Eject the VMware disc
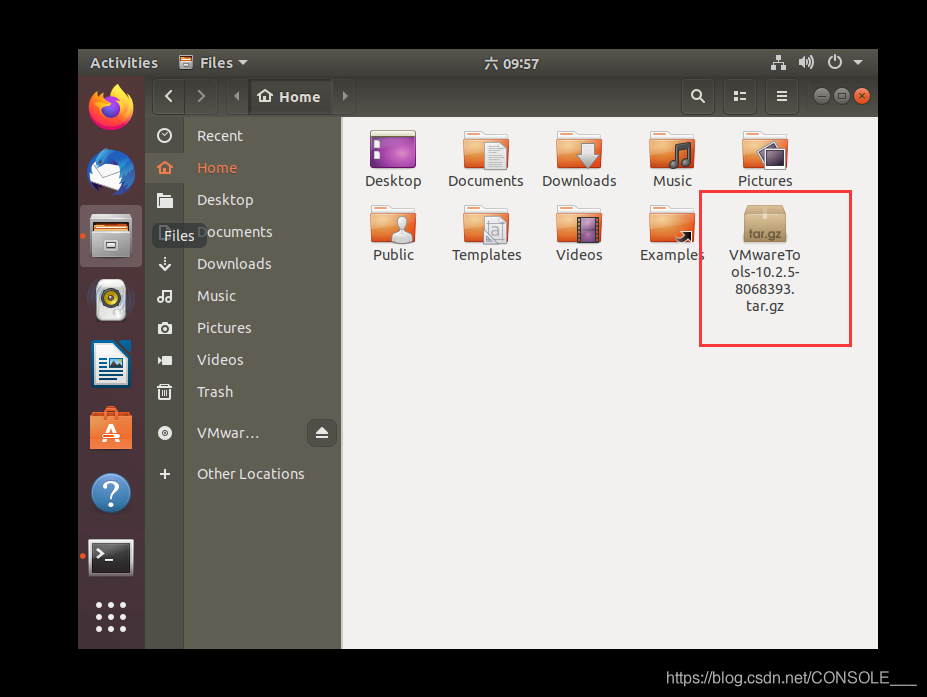This screenshot has height=697, width=927. 322,433
